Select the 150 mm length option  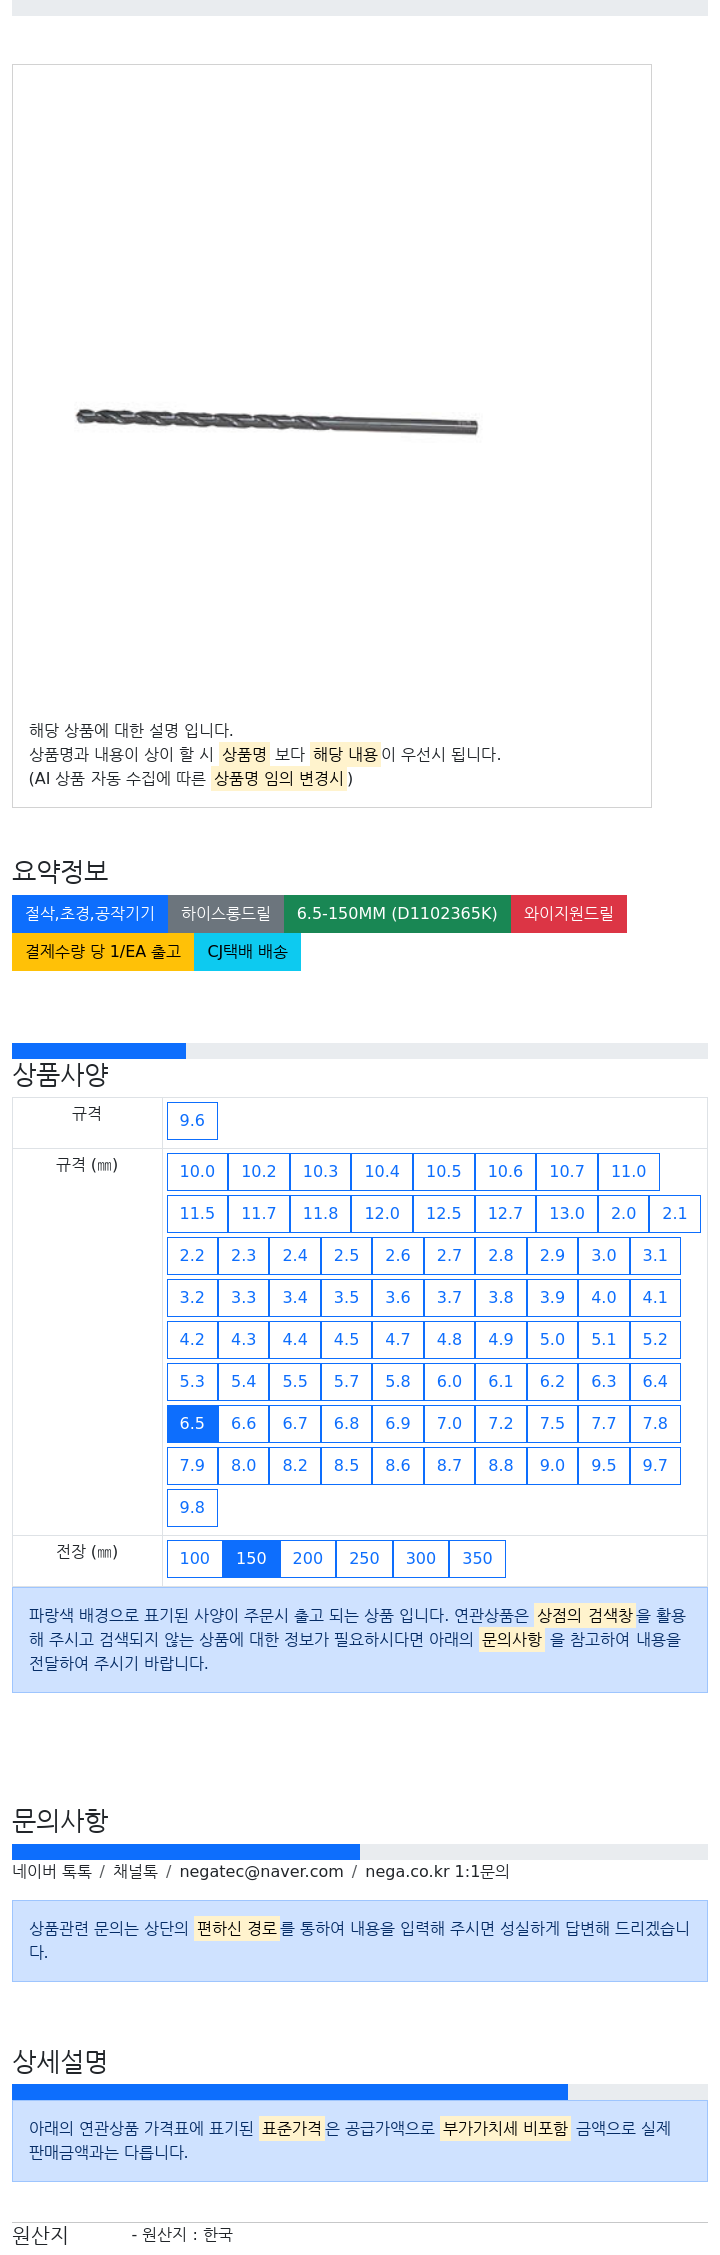[x=251, y=1558]
